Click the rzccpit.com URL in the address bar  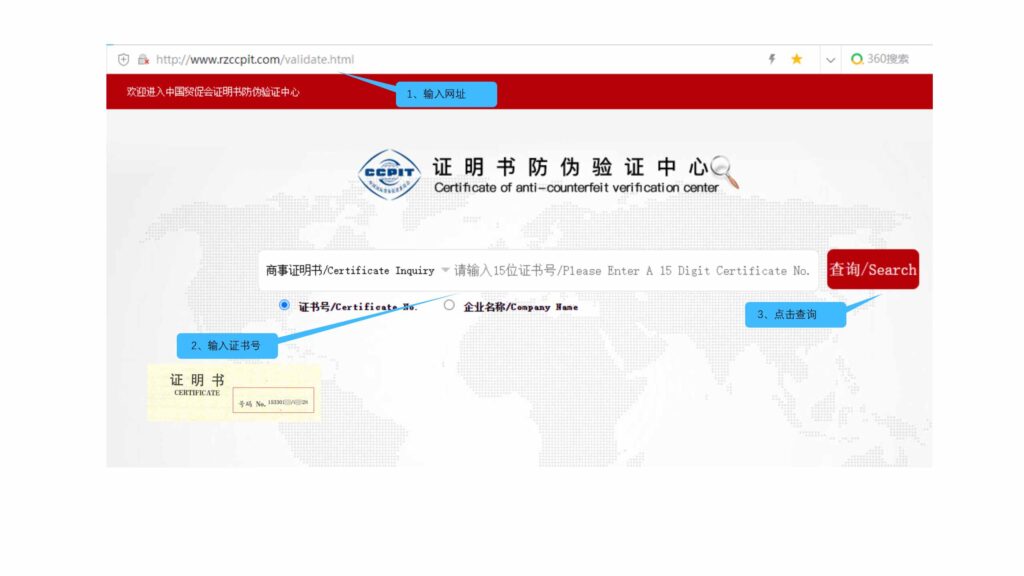point(255,59)
